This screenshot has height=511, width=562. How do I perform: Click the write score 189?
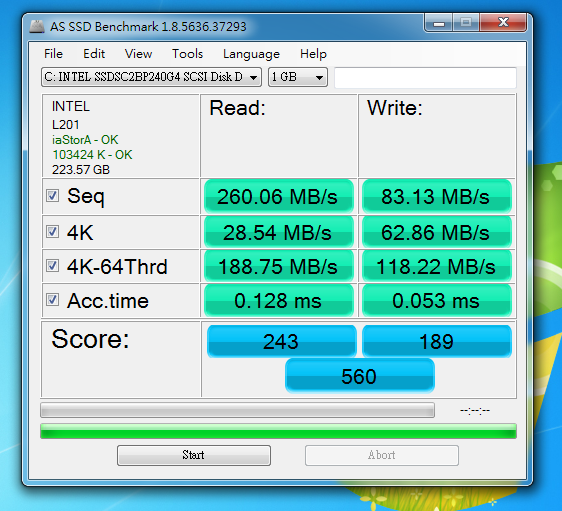tap(437, 341)
